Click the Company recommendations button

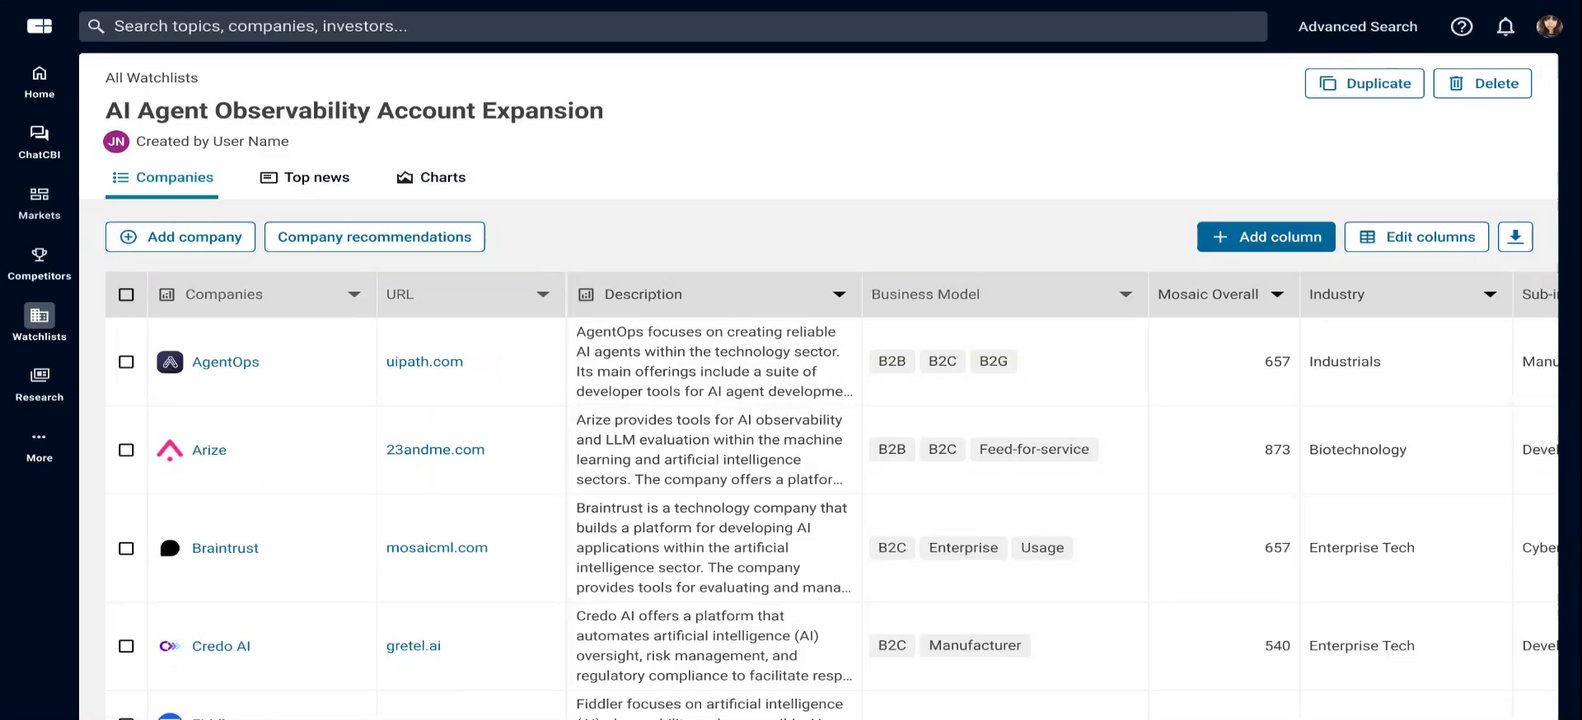[x=374, y=237]
